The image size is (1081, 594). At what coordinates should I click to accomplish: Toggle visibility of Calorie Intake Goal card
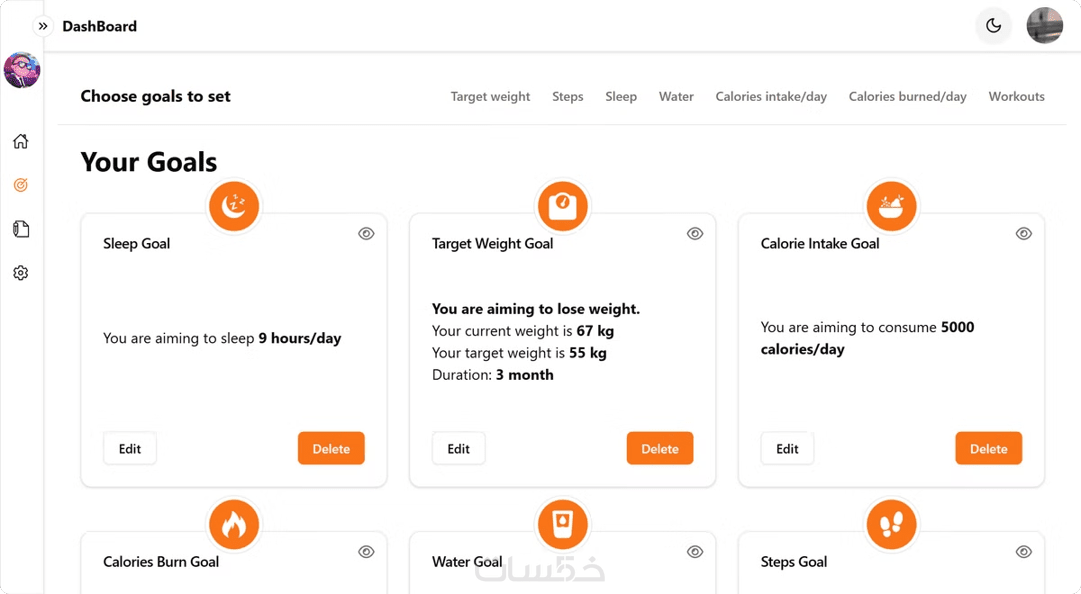tap(1023, 234)
